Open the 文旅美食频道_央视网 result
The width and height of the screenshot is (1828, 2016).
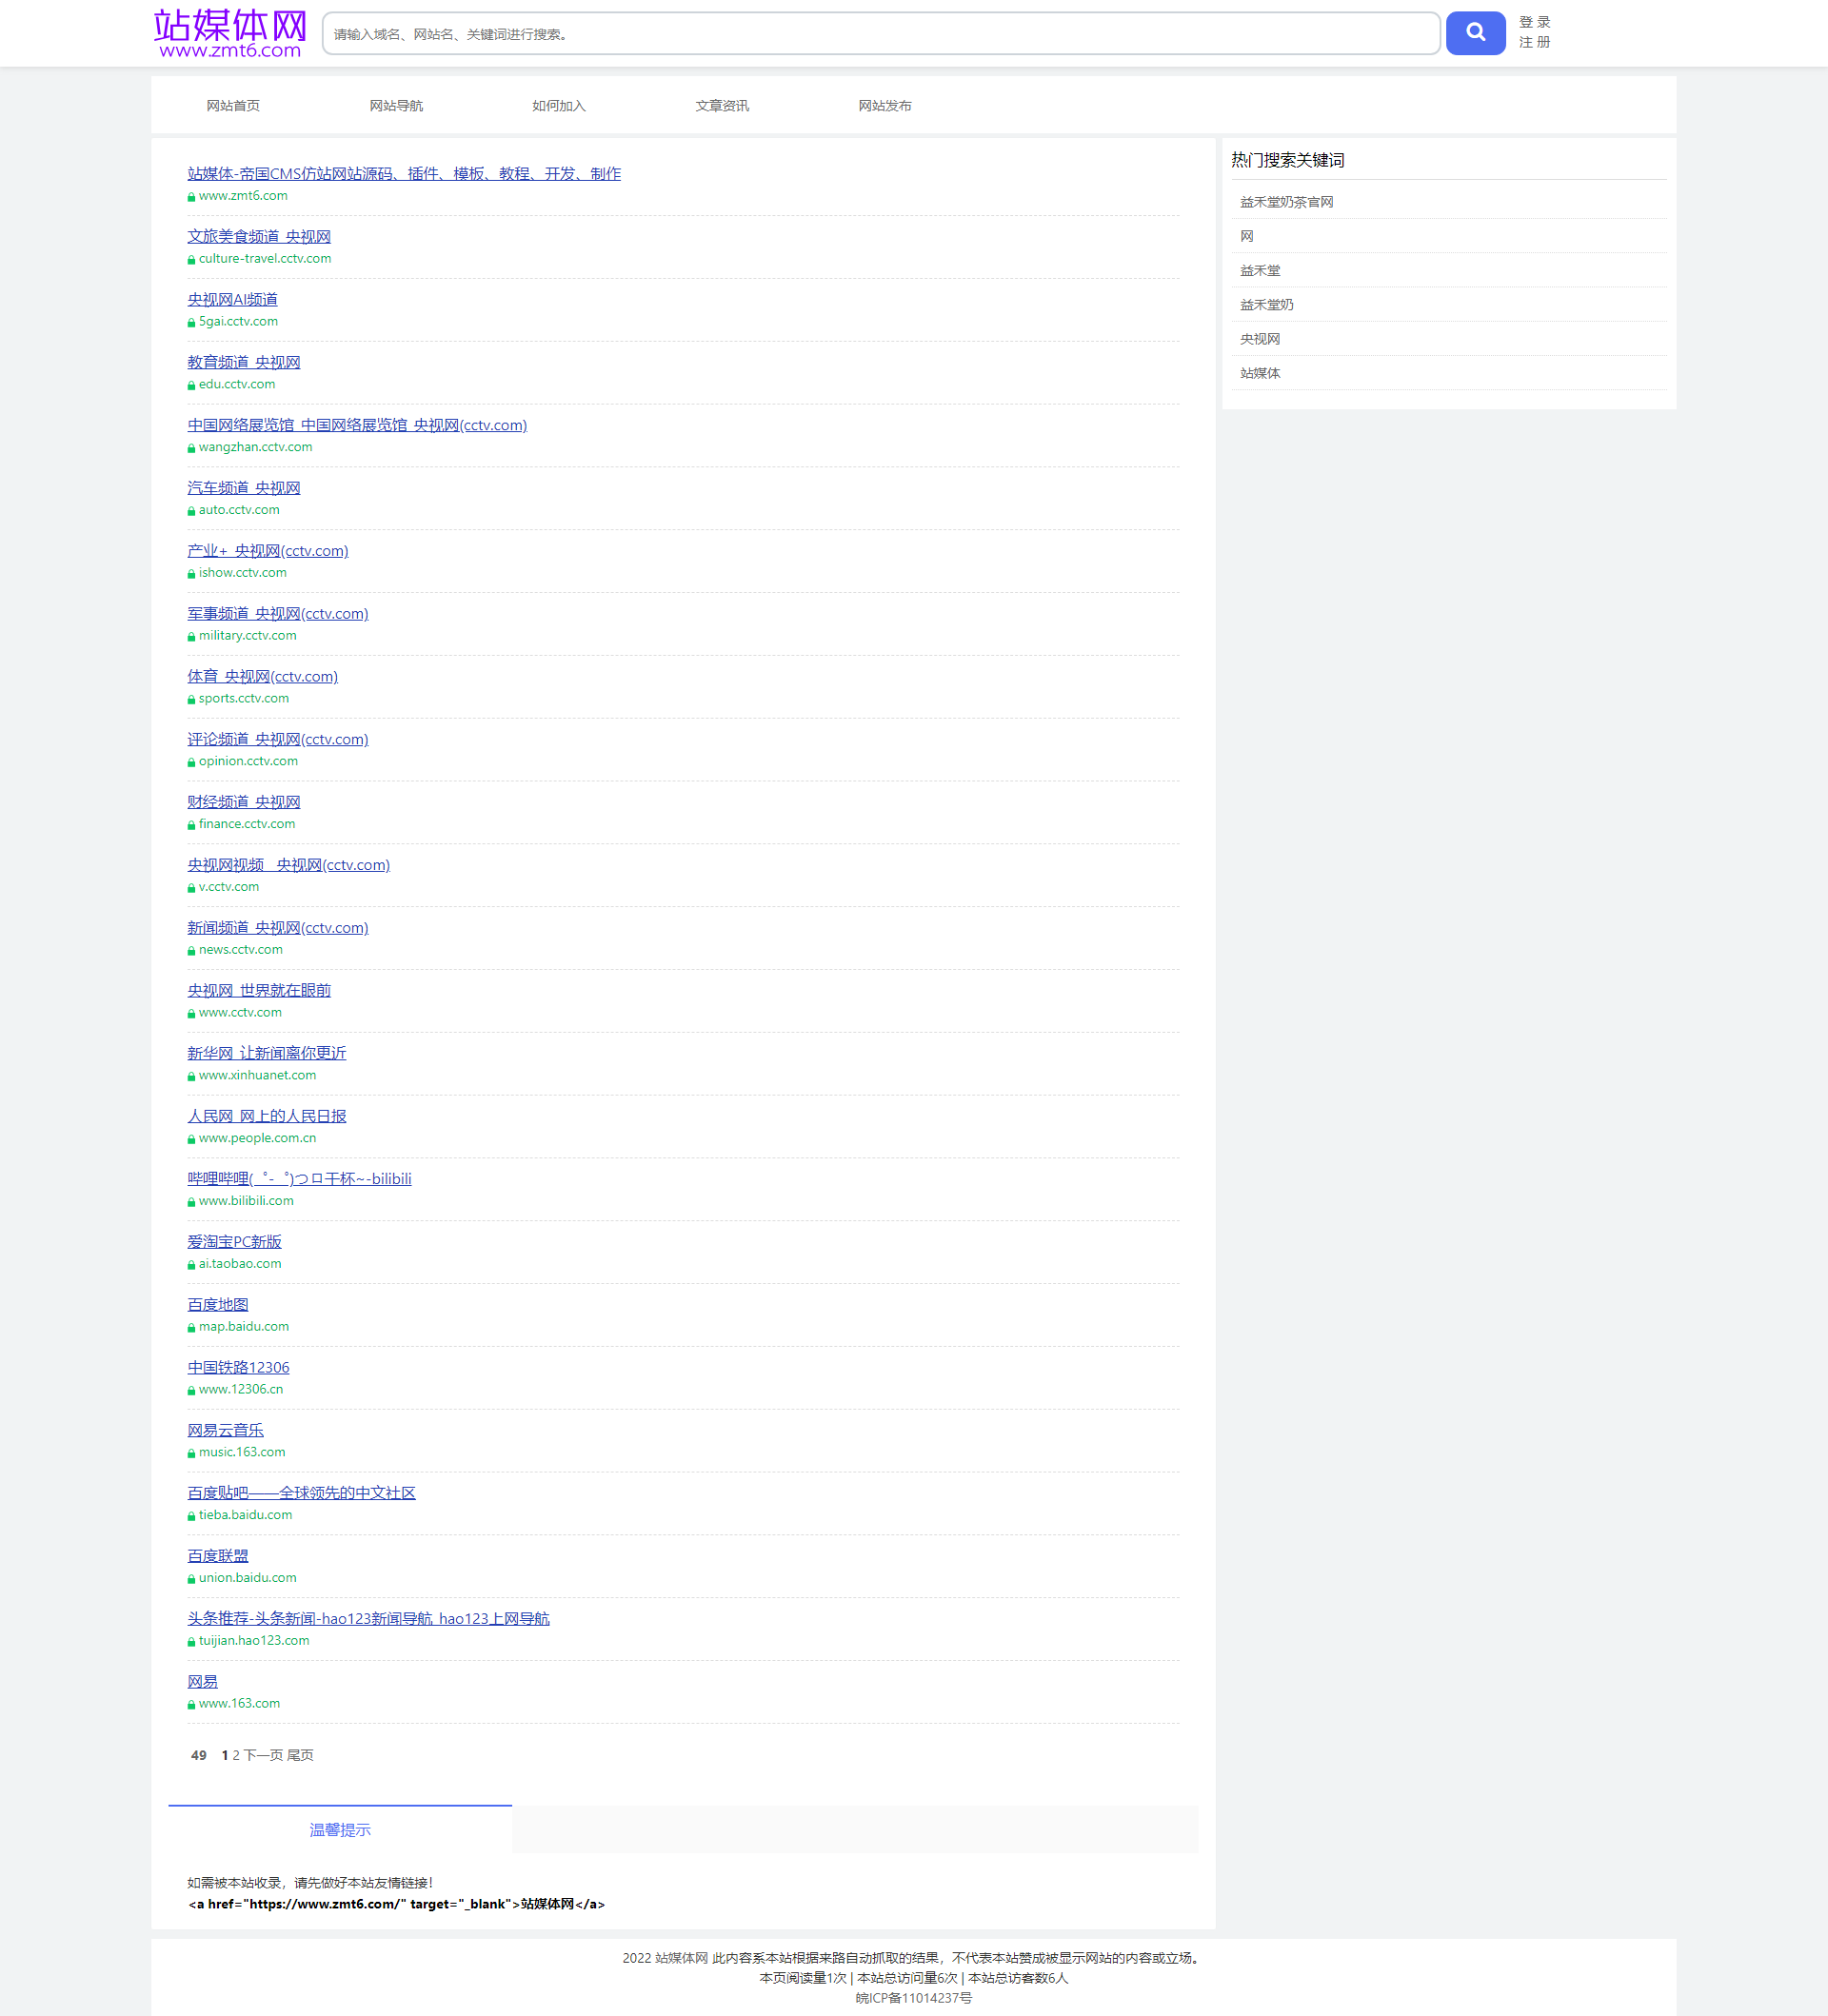259,237
